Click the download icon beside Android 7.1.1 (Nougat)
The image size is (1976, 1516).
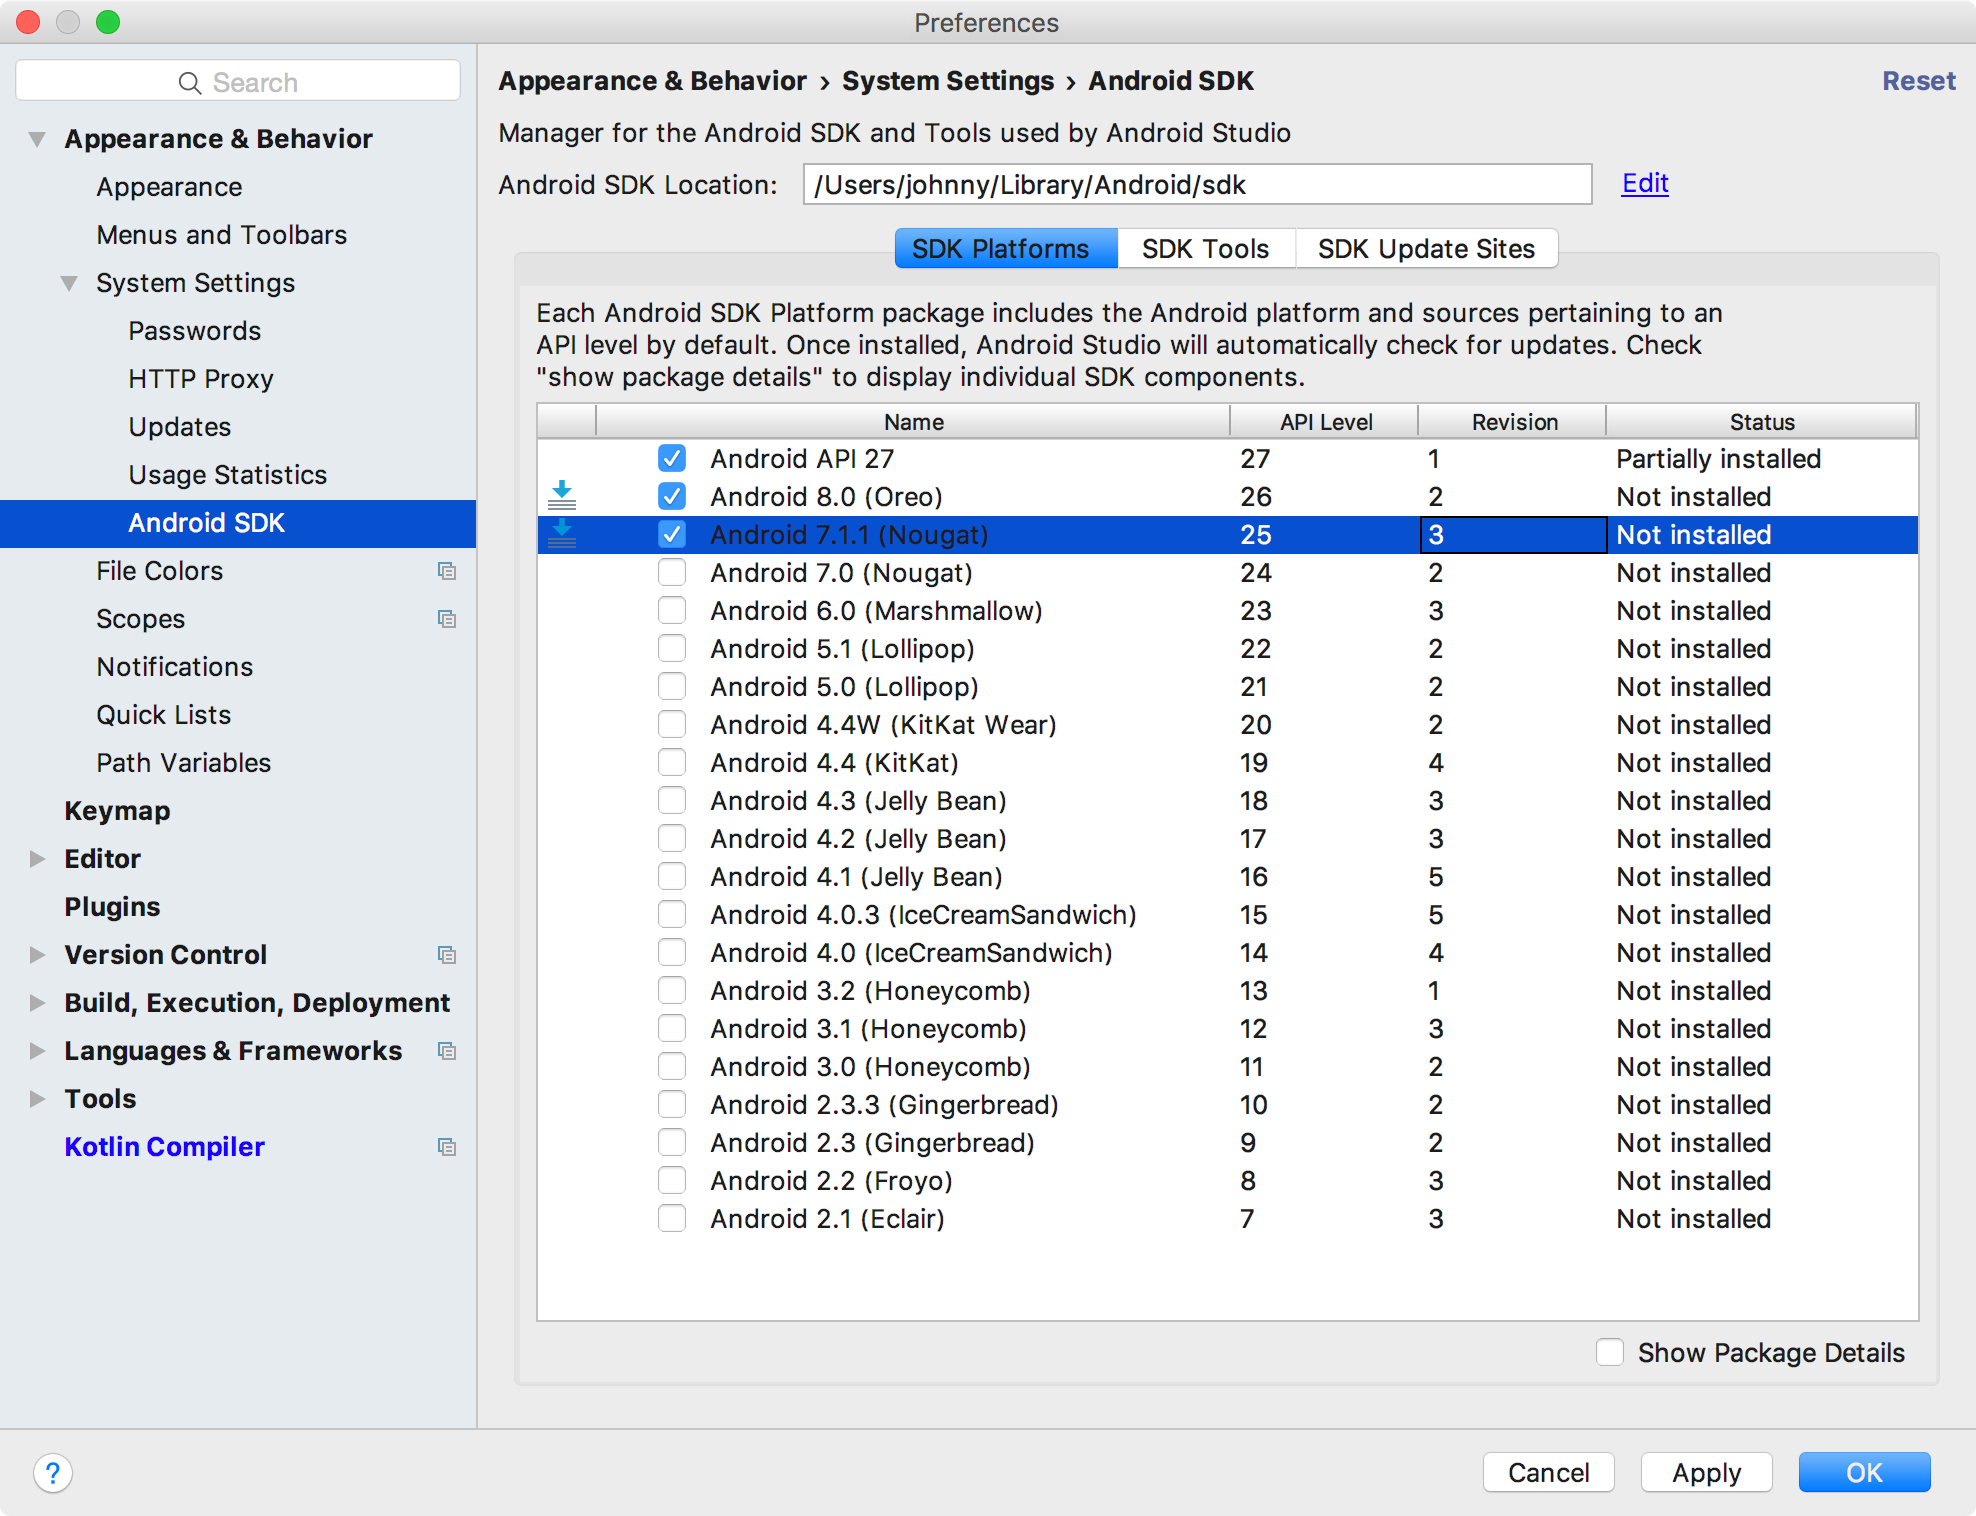pos(562,534)
